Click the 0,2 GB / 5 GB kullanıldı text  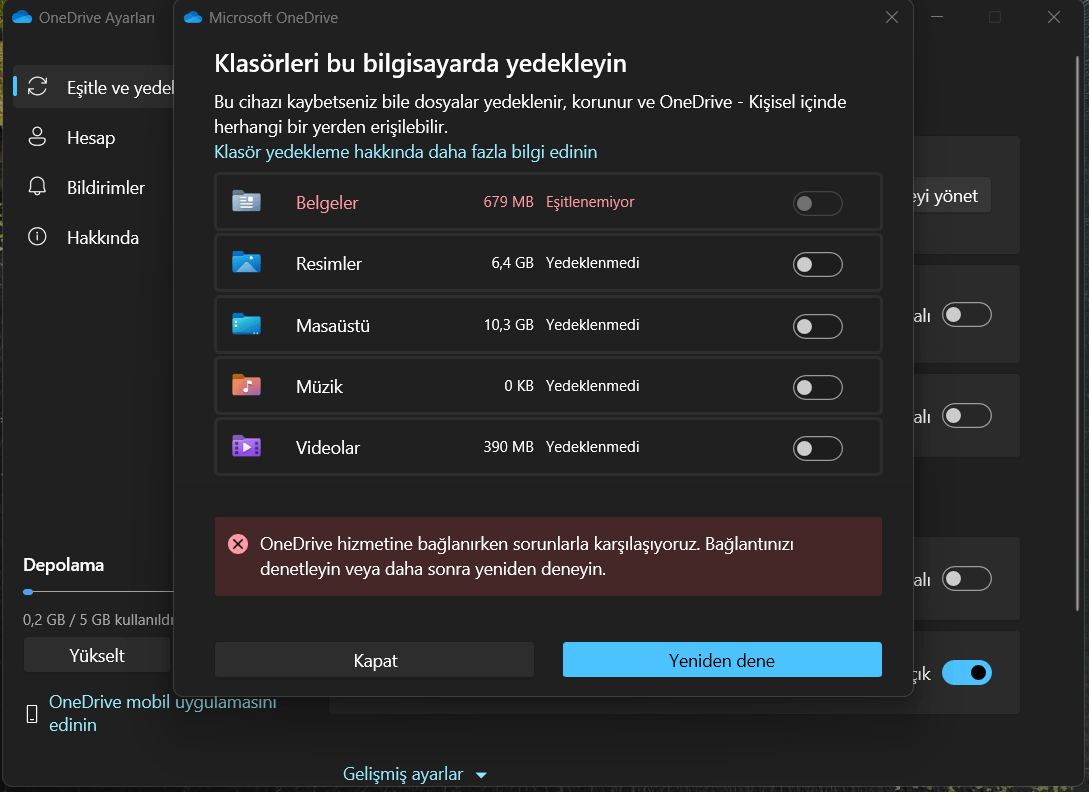(x=98, y=619)
